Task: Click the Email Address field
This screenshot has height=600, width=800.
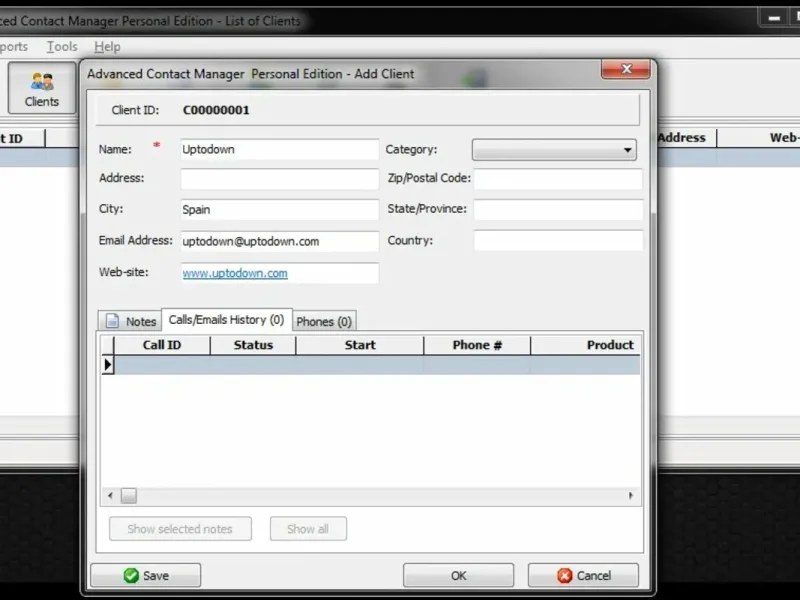Action: tap(280, 241)
